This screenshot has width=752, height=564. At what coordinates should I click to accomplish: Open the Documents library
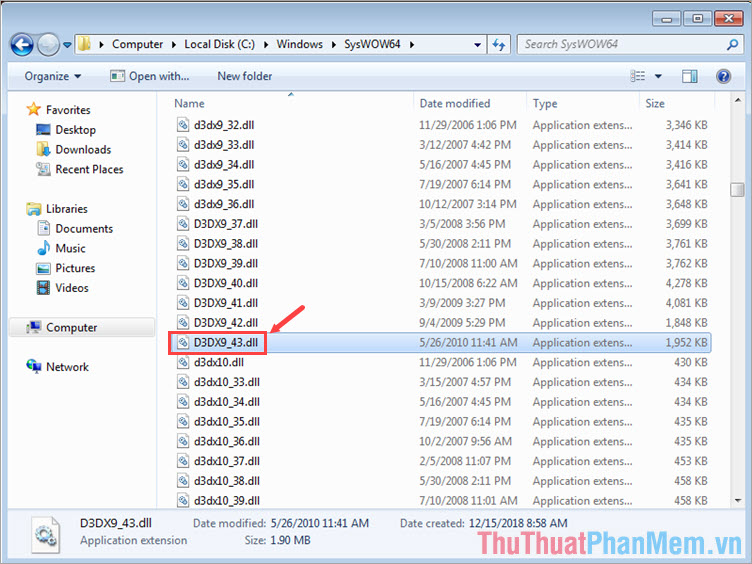tap(75, 228)
